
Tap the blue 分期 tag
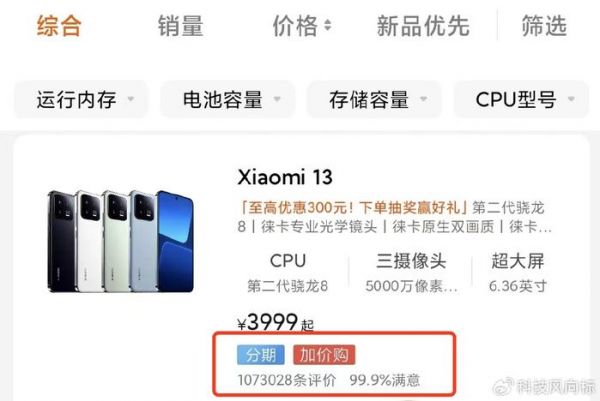(261, 355)
